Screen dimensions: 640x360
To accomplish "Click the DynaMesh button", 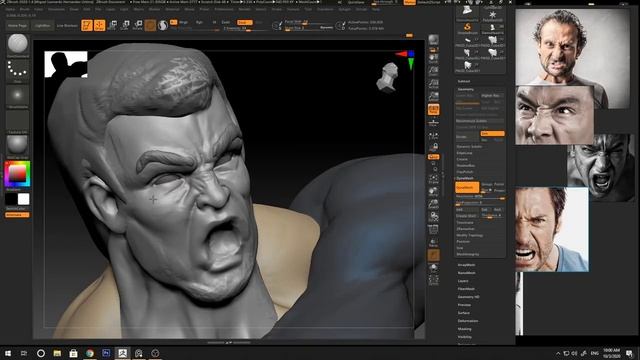I will [467, 187].
